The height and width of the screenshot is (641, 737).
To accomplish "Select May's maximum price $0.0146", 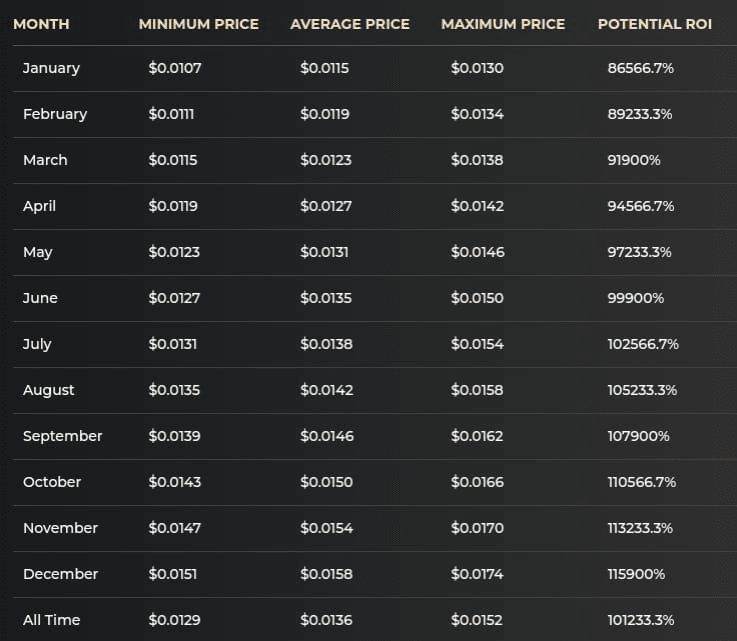I will [477, 252].
